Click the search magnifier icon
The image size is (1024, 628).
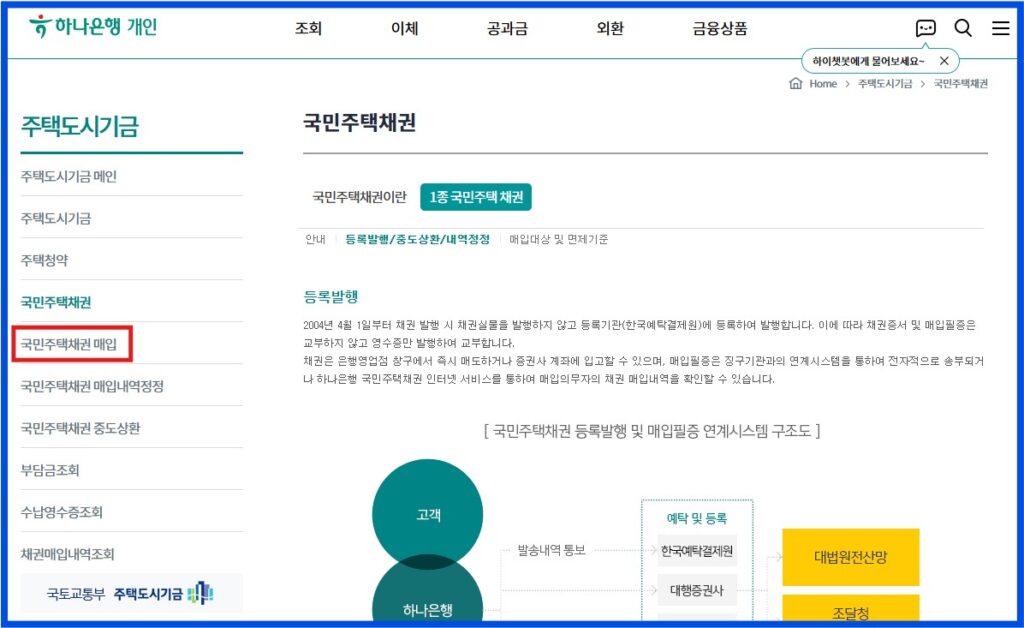(963, 28)
